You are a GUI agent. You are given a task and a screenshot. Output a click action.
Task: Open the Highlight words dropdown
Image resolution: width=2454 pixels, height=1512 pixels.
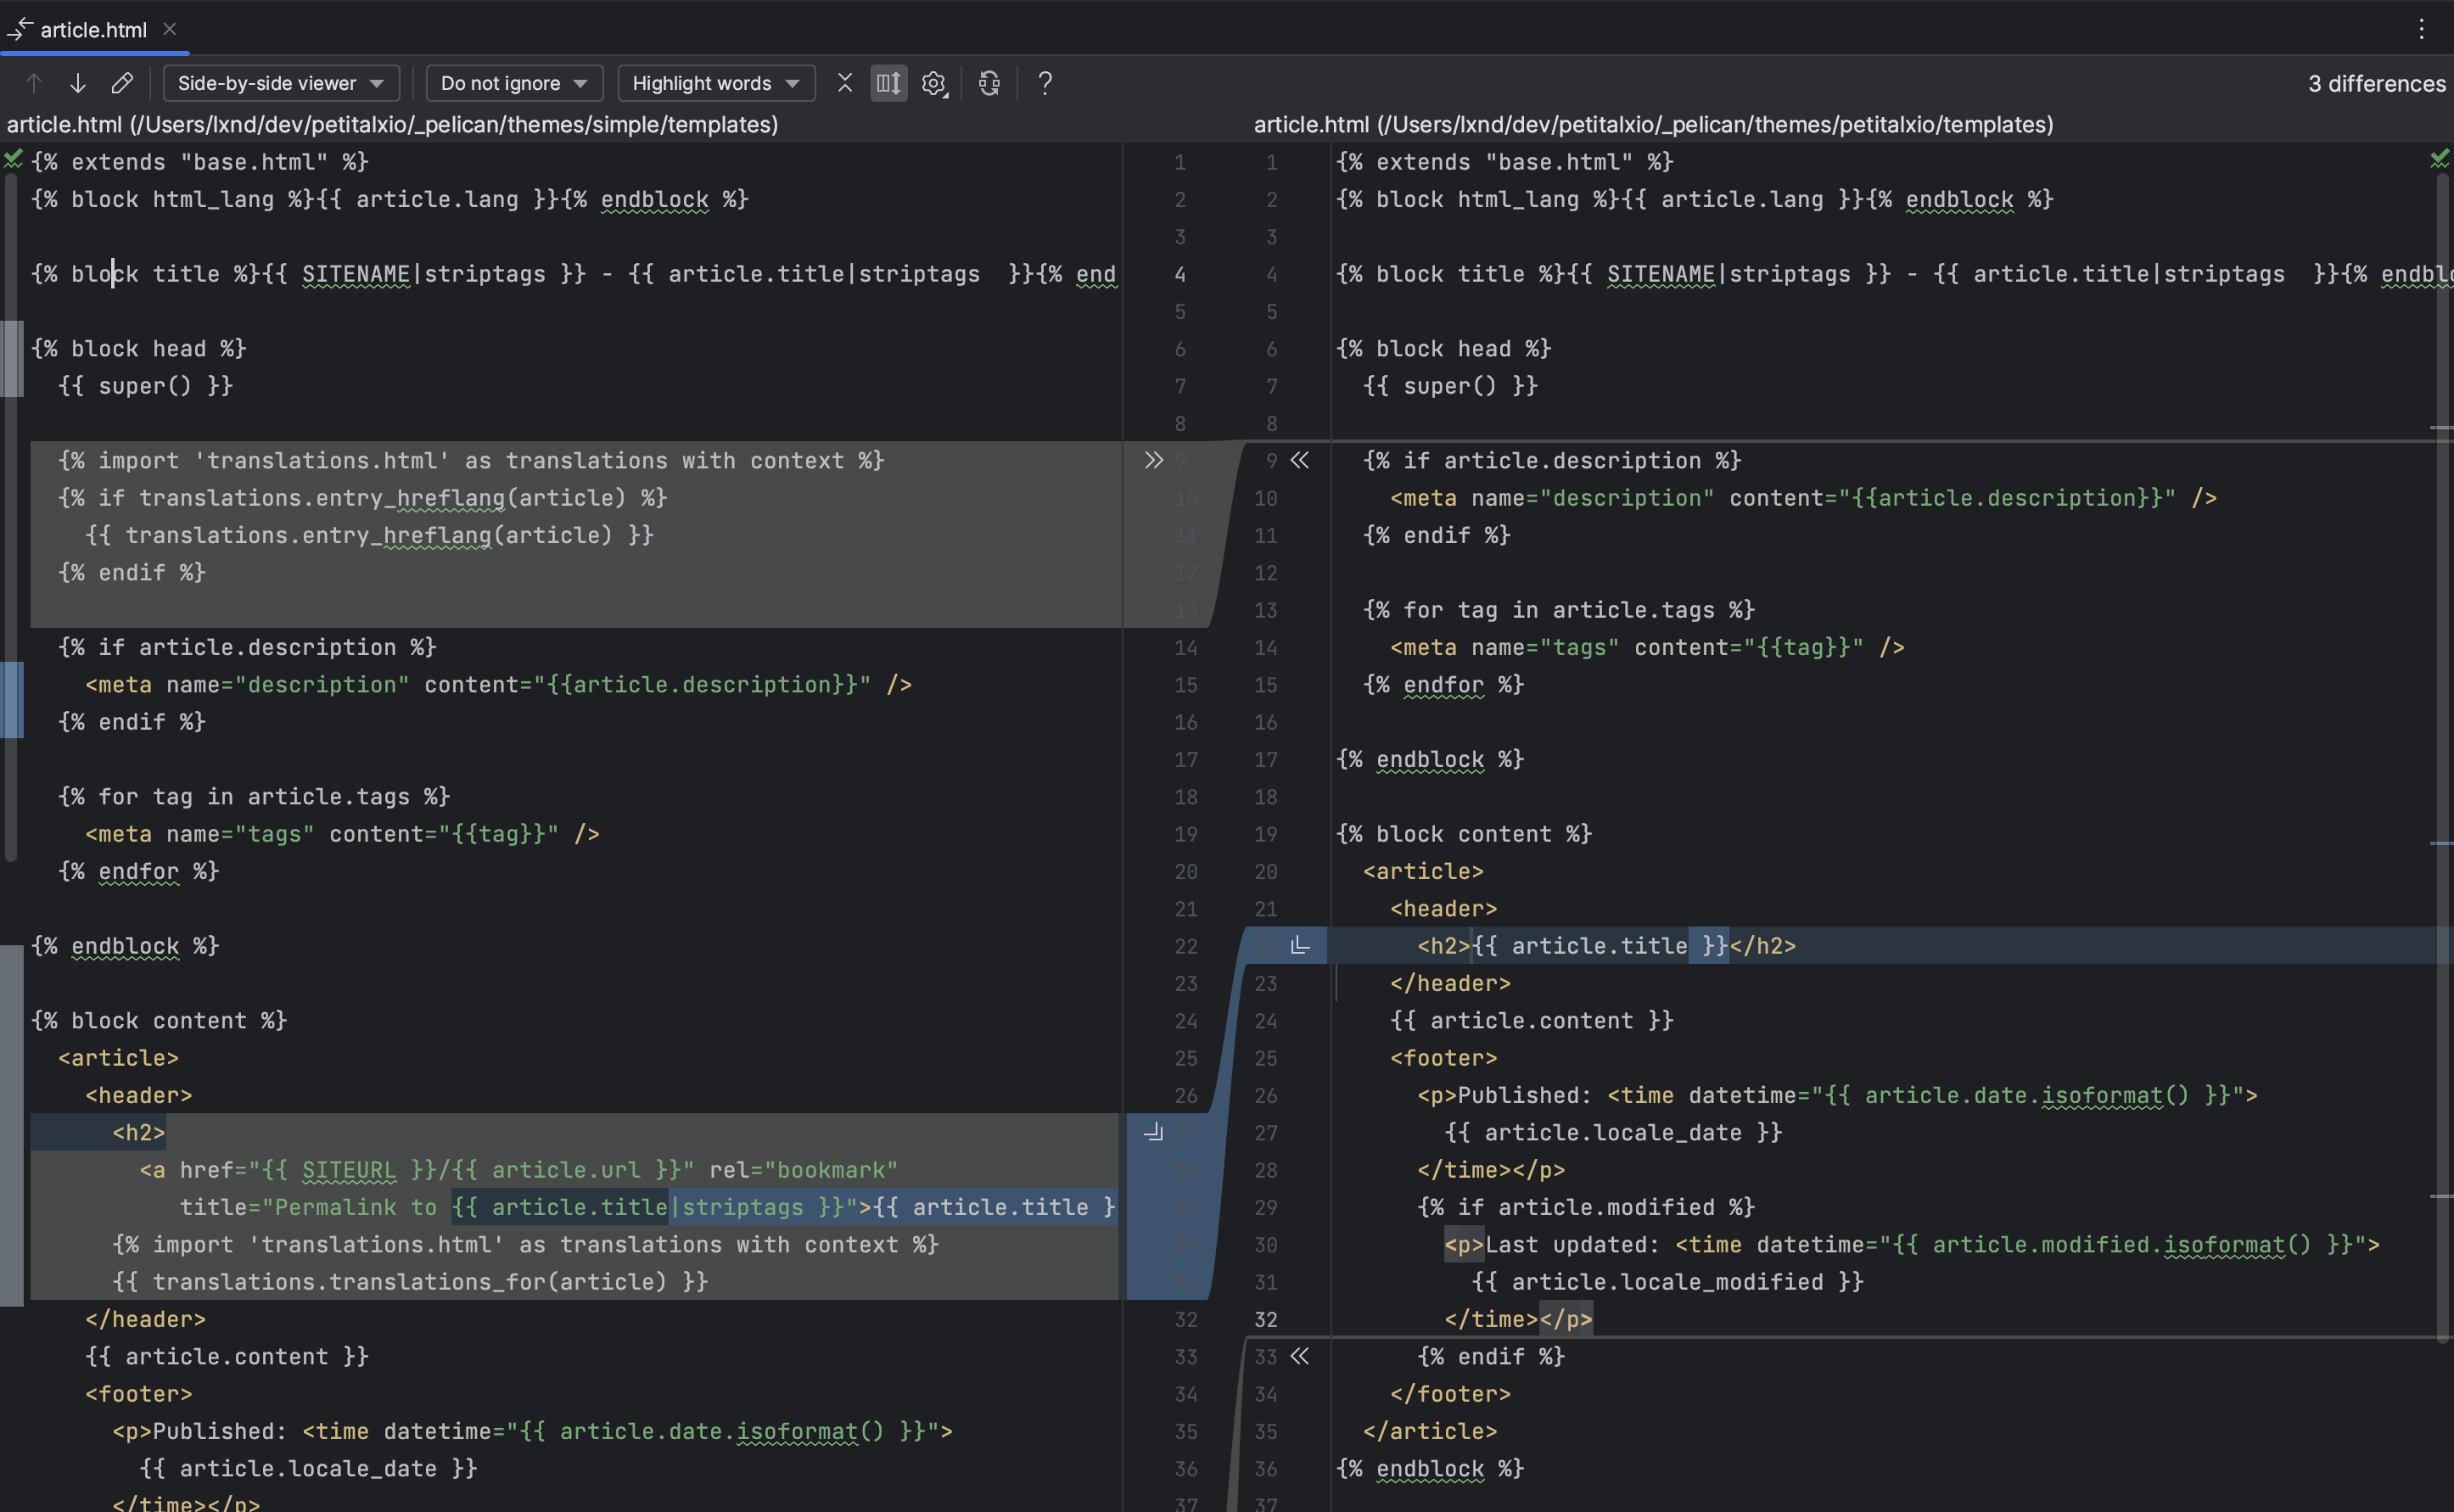point(716,83)
